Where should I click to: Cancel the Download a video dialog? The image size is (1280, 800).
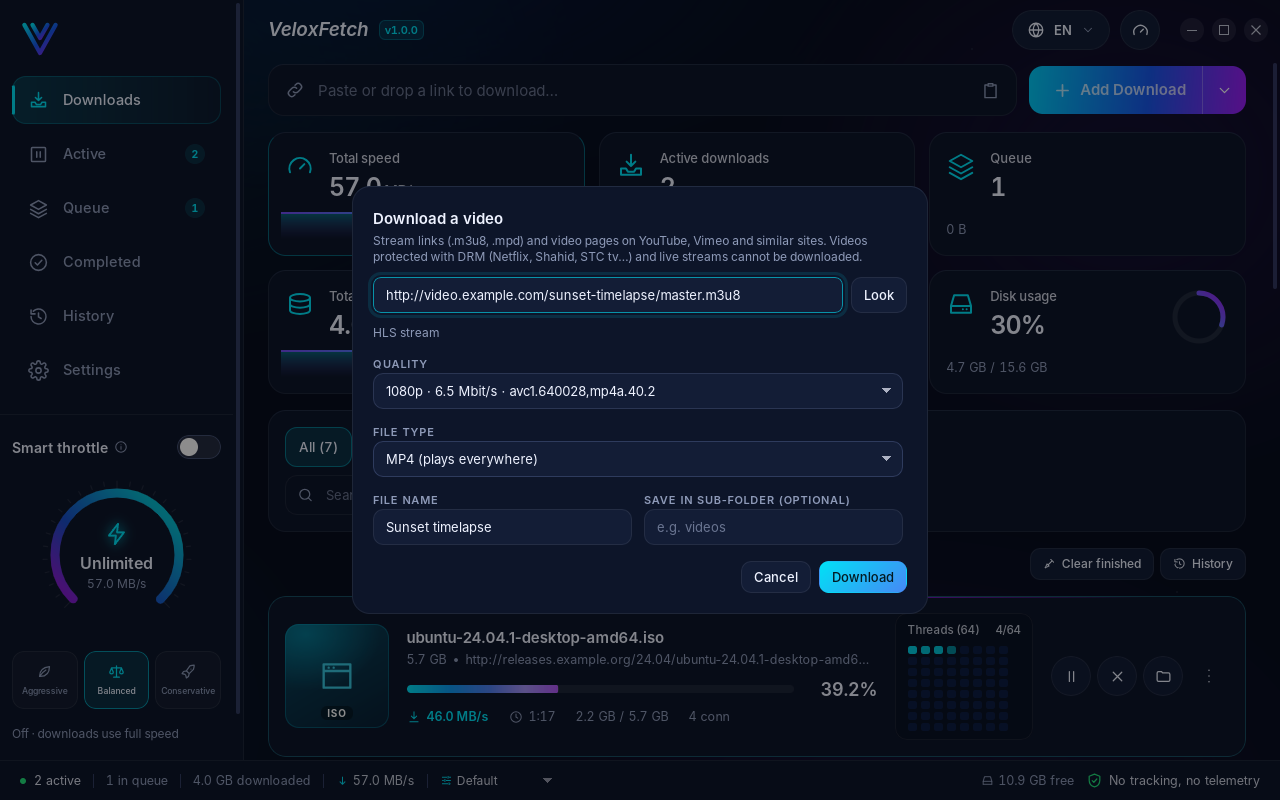coord(776,577)
